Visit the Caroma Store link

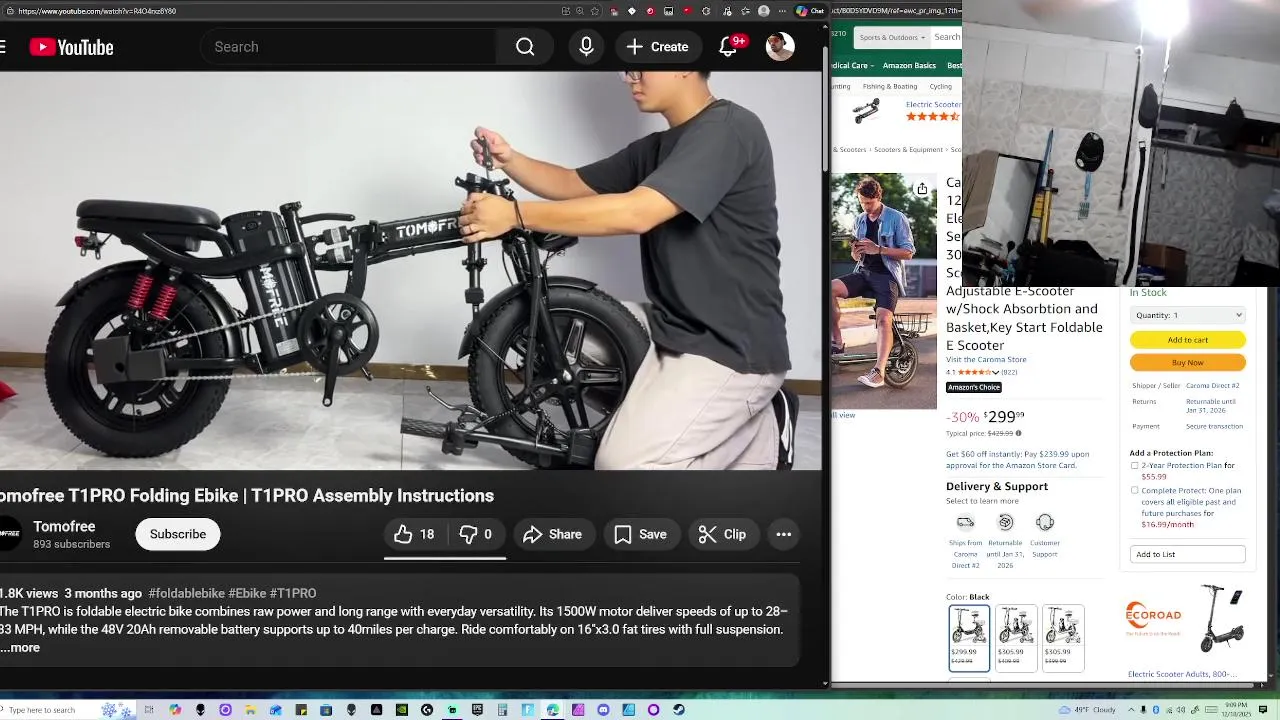[x=986, y=360]
